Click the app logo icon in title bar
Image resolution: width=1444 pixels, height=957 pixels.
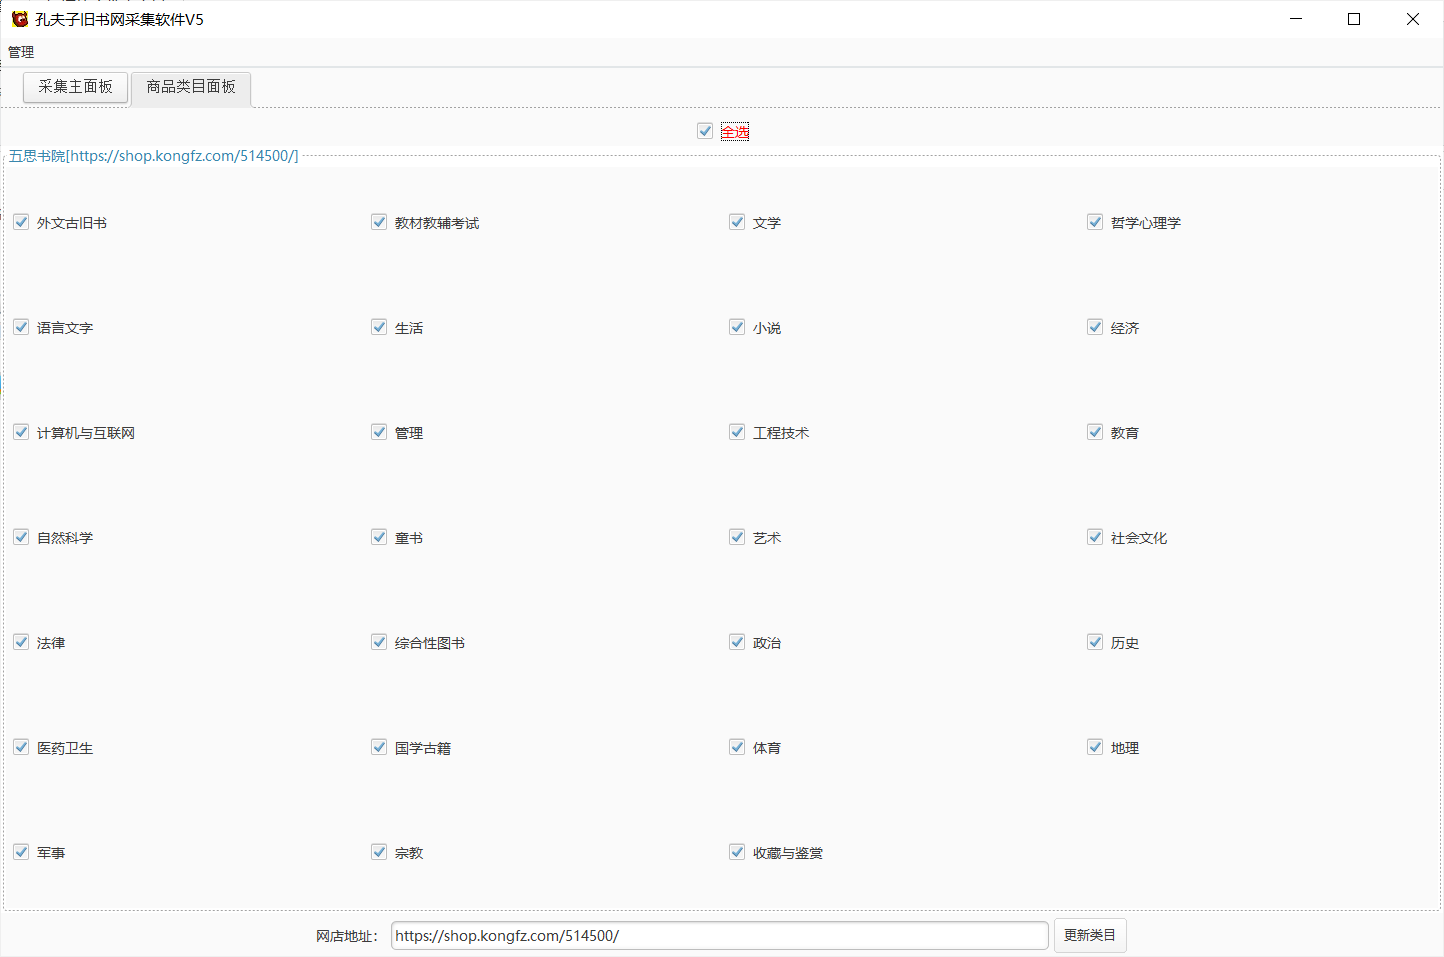pyautogui.click(x=19, y=19)
